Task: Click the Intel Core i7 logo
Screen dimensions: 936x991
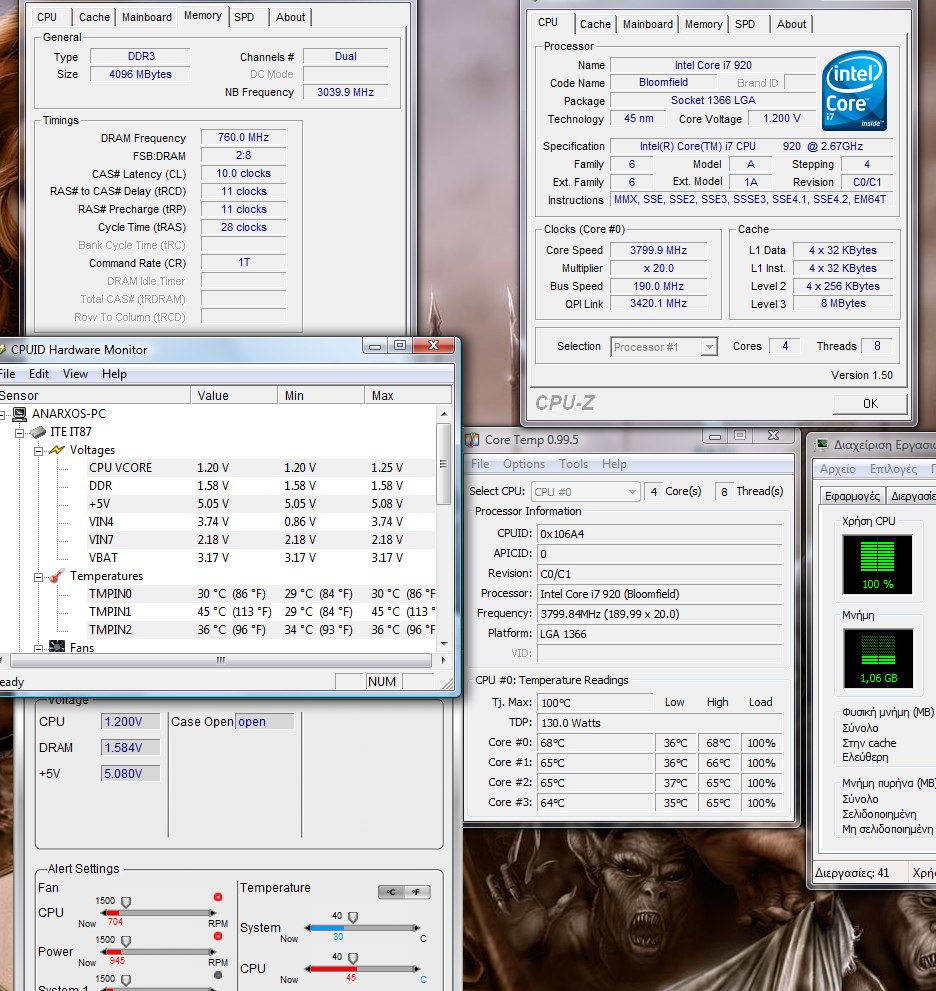Action: [854, 91]
